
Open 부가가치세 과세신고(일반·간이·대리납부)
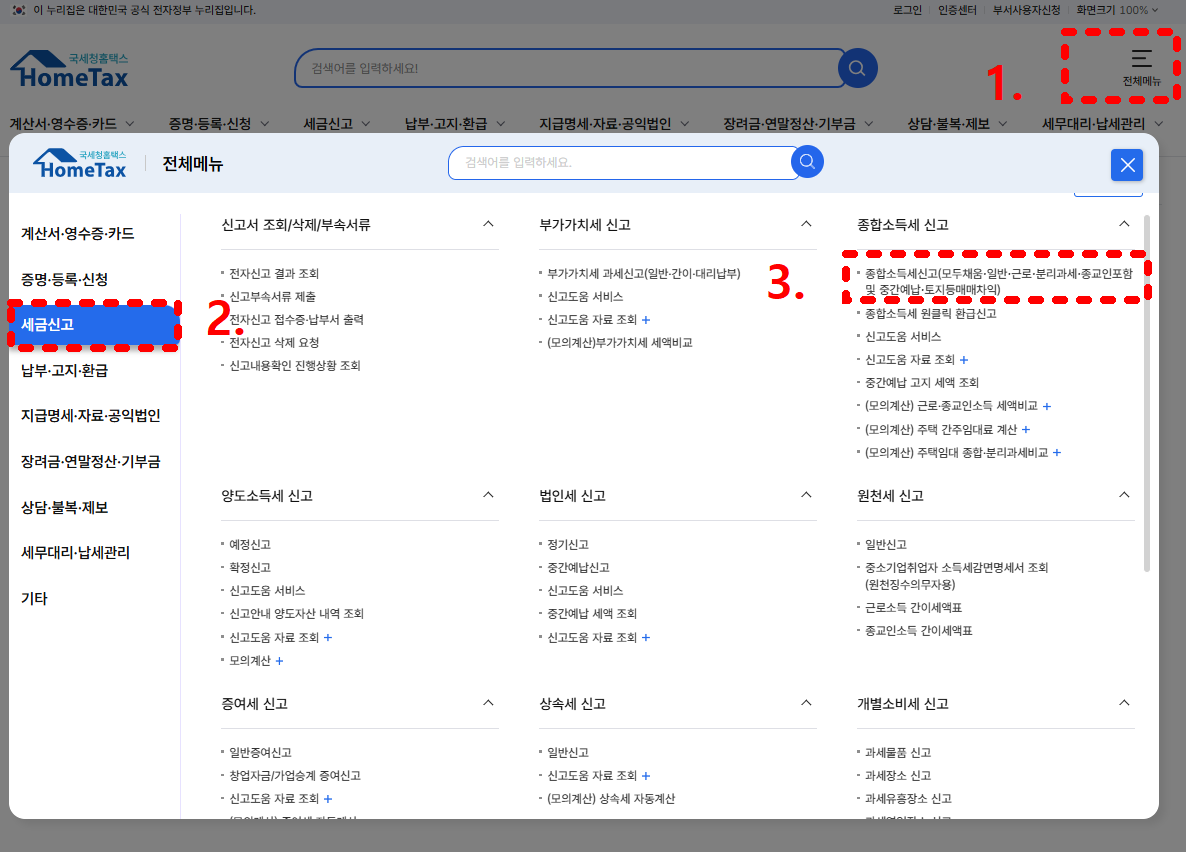click(644, 274)
